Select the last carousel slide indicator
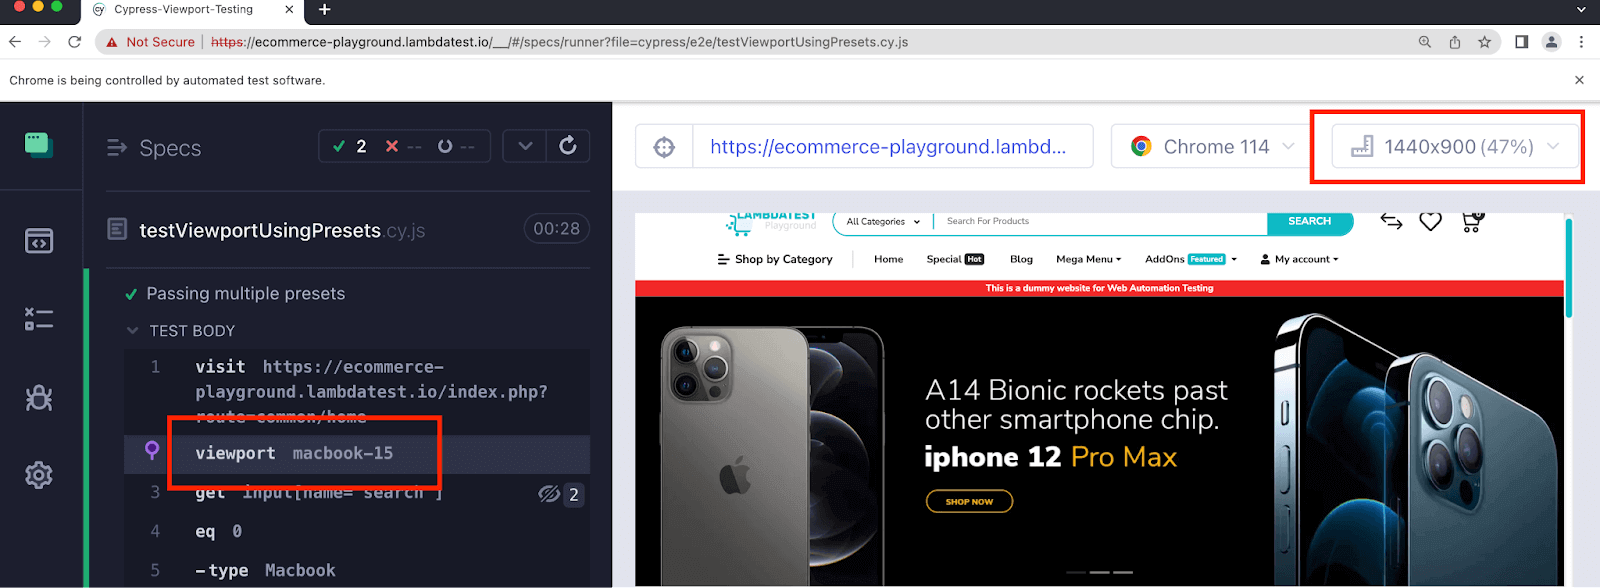1600x588 pixels. pyautogui.click(x=1123, y=572)
